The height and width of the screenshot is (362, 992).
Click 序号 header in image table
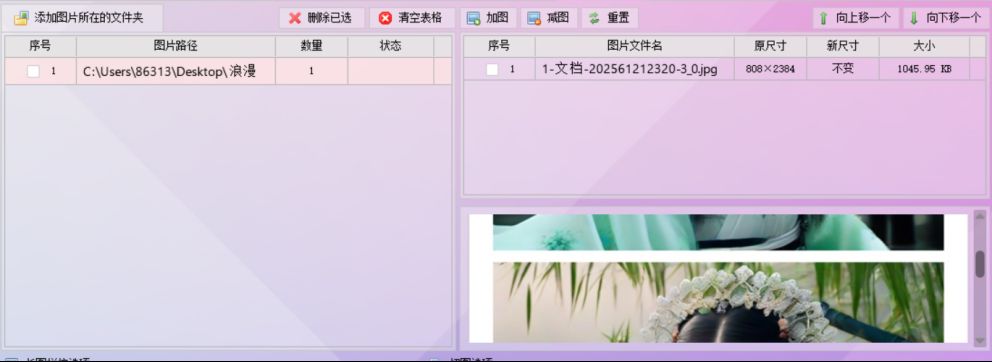(499, 46)
